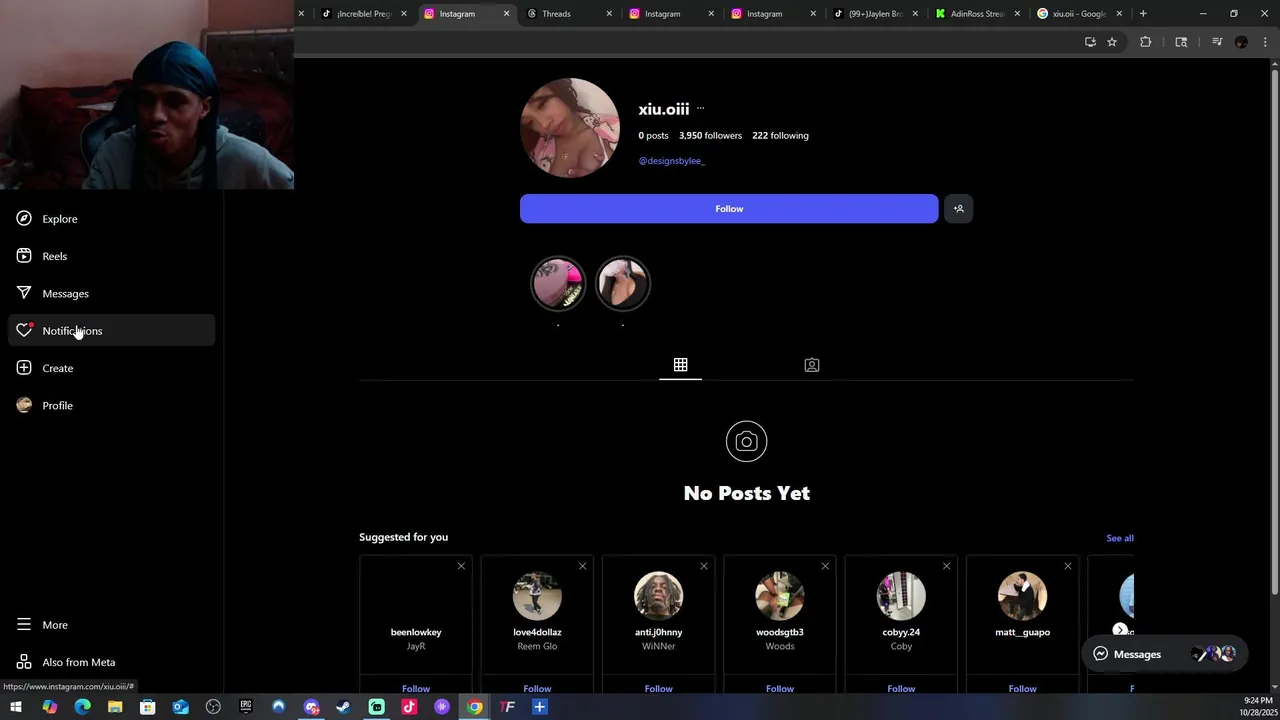Follow cobyy.24 from suggestions
Image resolution: width=1280 pixels, height=720 pixels.
(x=901, y=688)
